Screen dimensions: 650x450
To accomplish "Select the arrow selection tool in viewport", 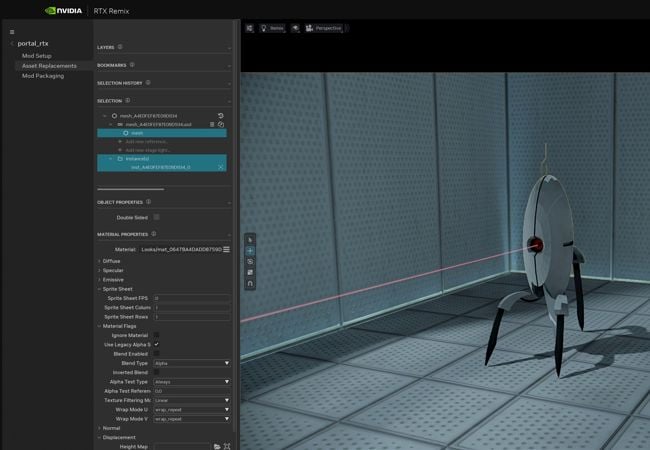I will point(250,240).
